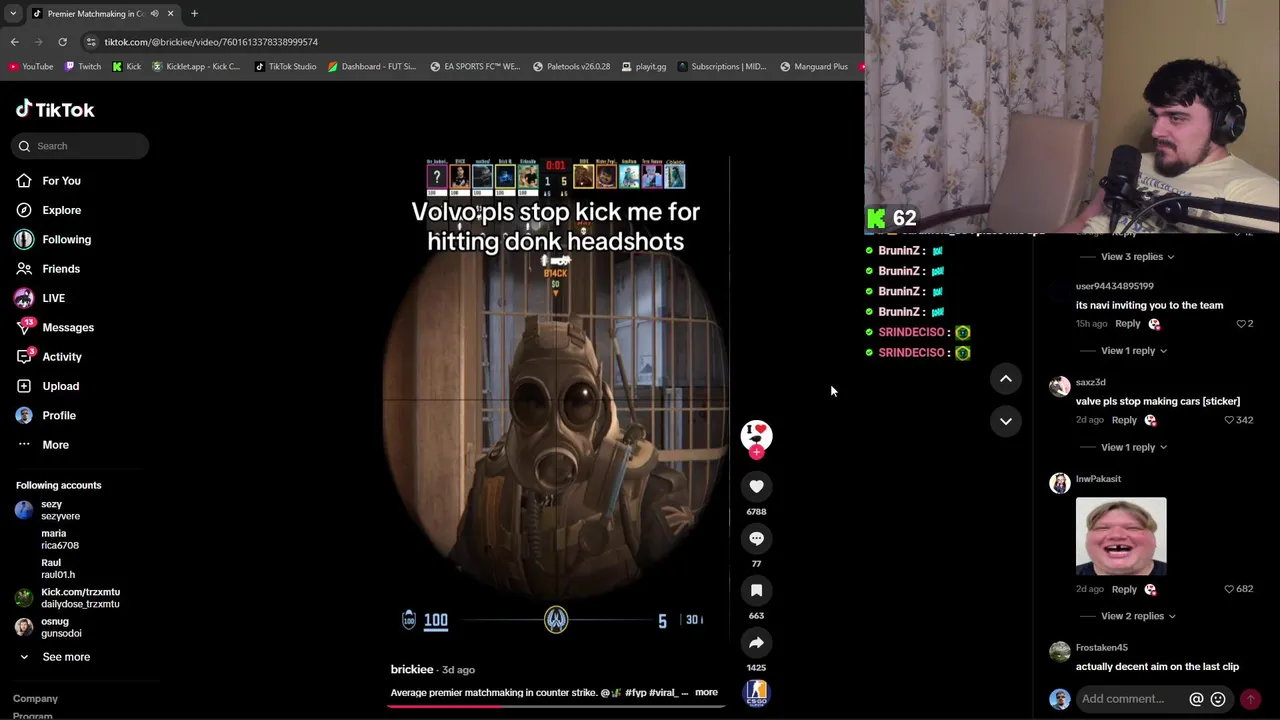The height and width of the screenshot is (720, 1280).
Task: Share the video with arrow icon
Action: [756, 642]
